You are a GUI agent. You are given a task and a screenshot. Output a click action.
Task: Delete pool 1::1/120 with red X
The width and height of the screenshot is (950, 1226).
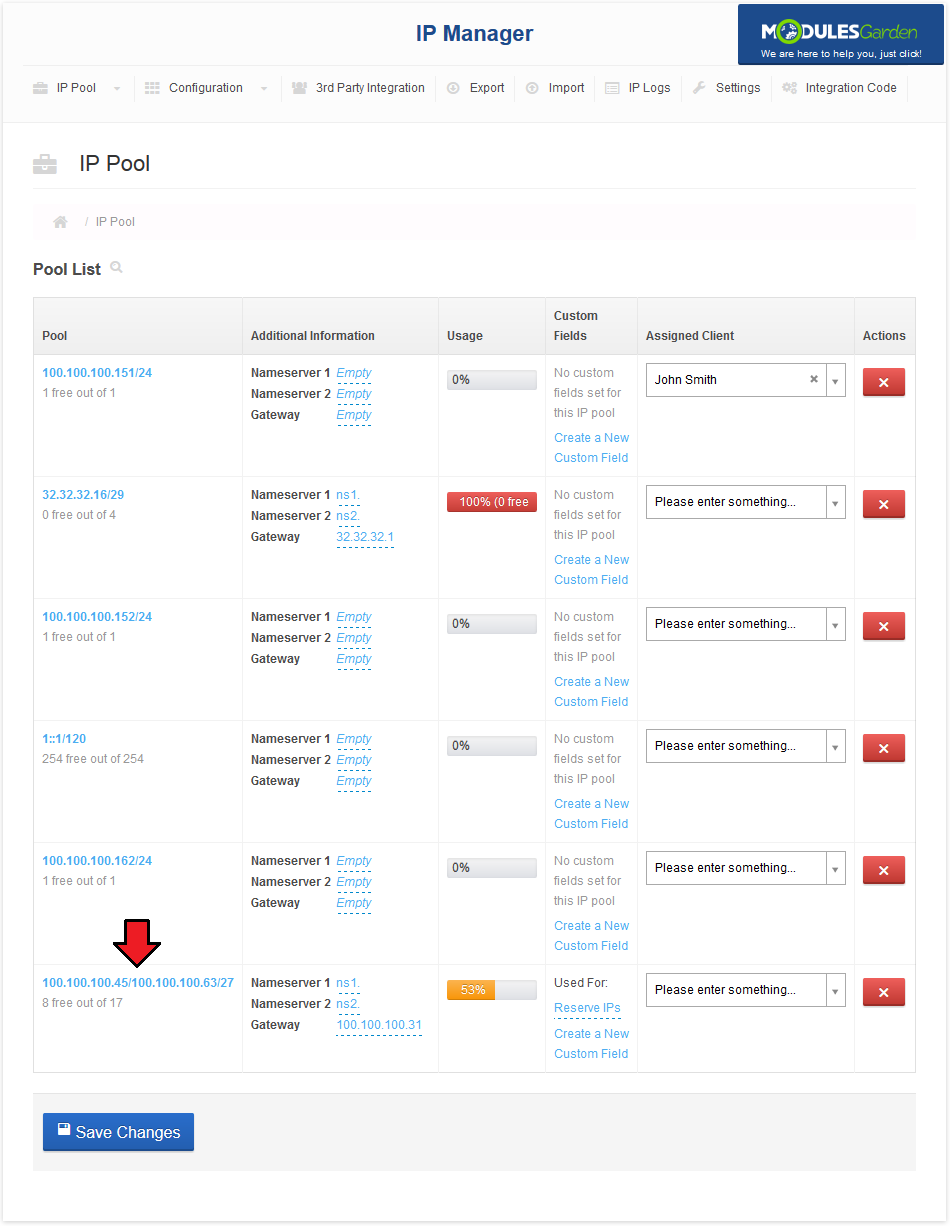coord(883,748)
